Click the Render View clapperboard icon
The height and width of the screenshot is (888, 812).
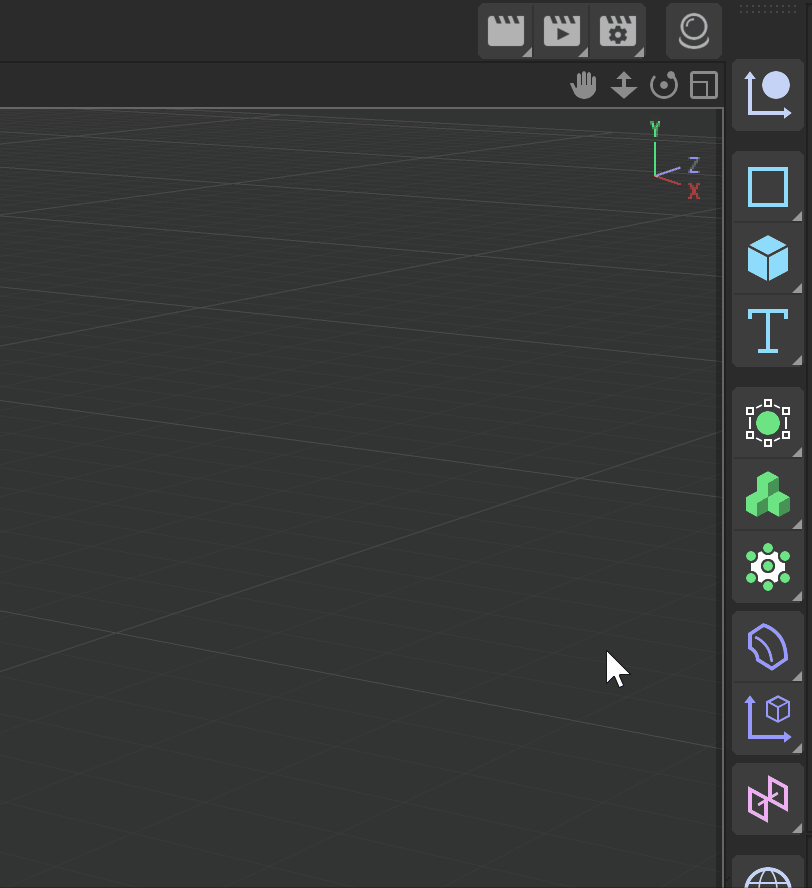[x=506, y=31]
